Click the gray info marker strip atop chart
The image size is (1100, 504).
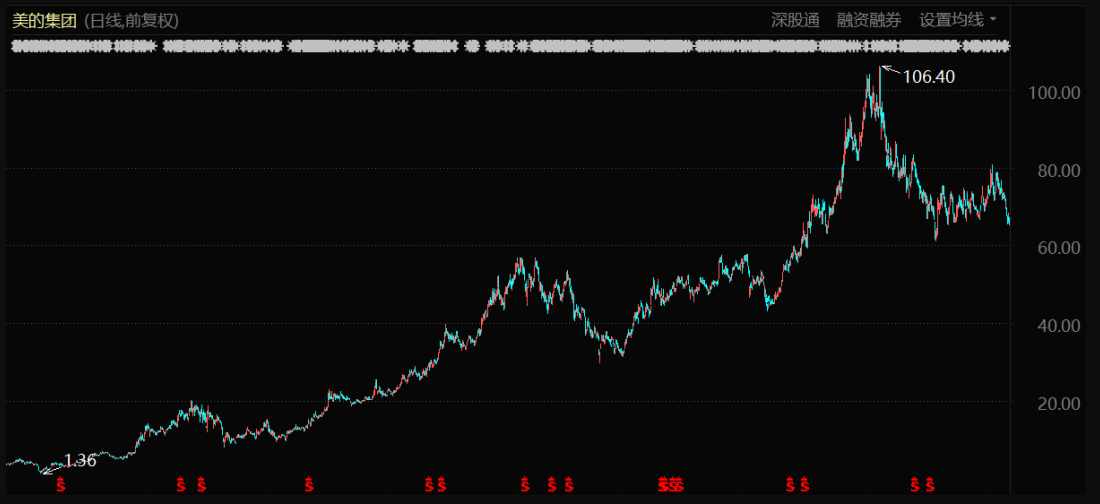[x=510, y=46]
